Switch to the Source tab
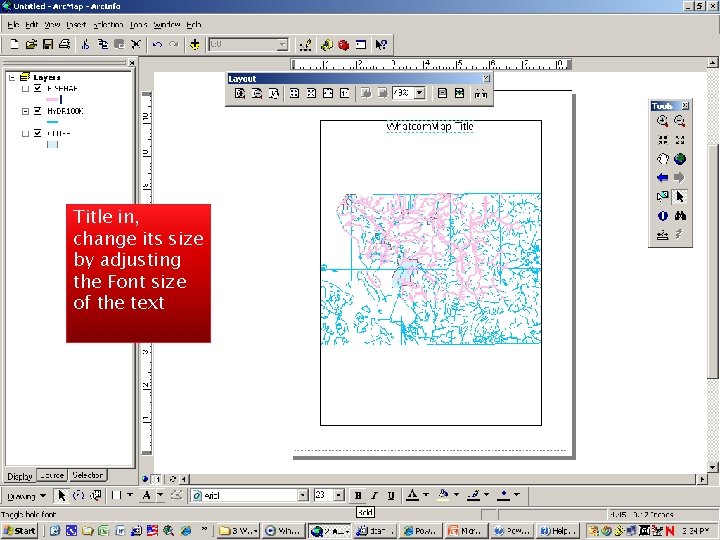Screen dimensions: 720x540 pos(52,475)
